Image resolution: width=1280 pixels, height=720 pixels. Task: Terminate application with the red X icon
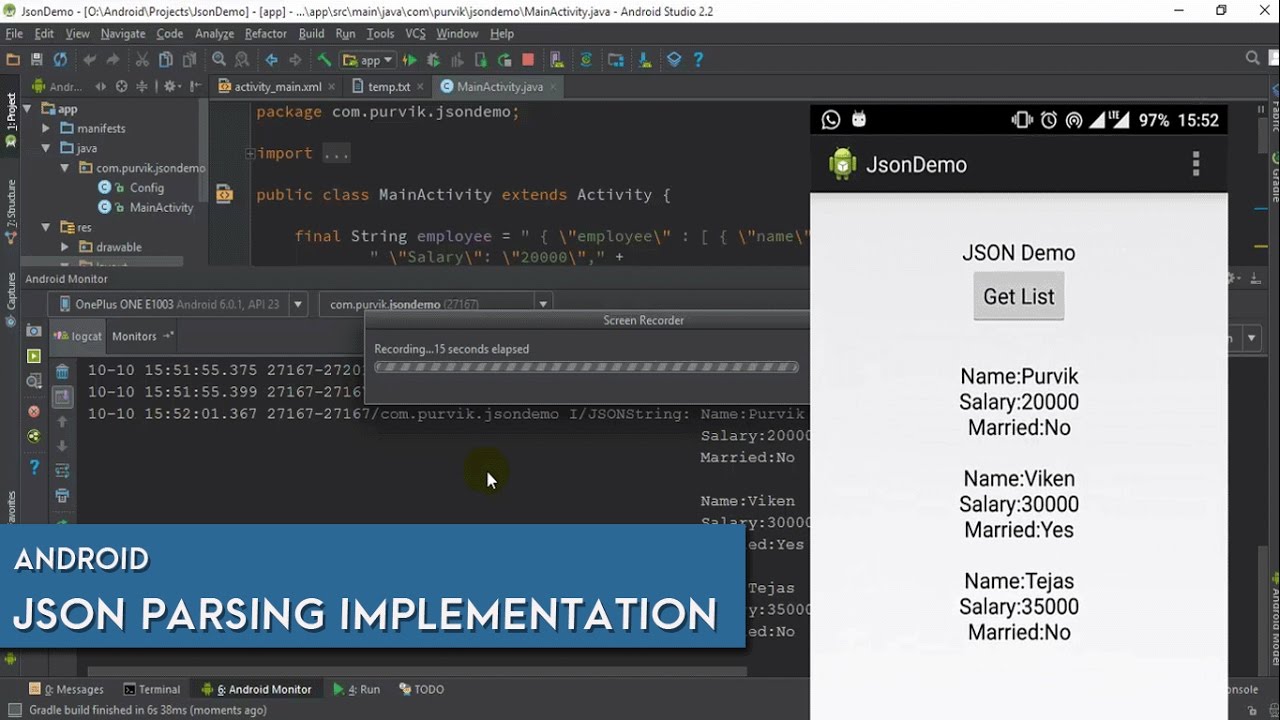tap(34, 411)
